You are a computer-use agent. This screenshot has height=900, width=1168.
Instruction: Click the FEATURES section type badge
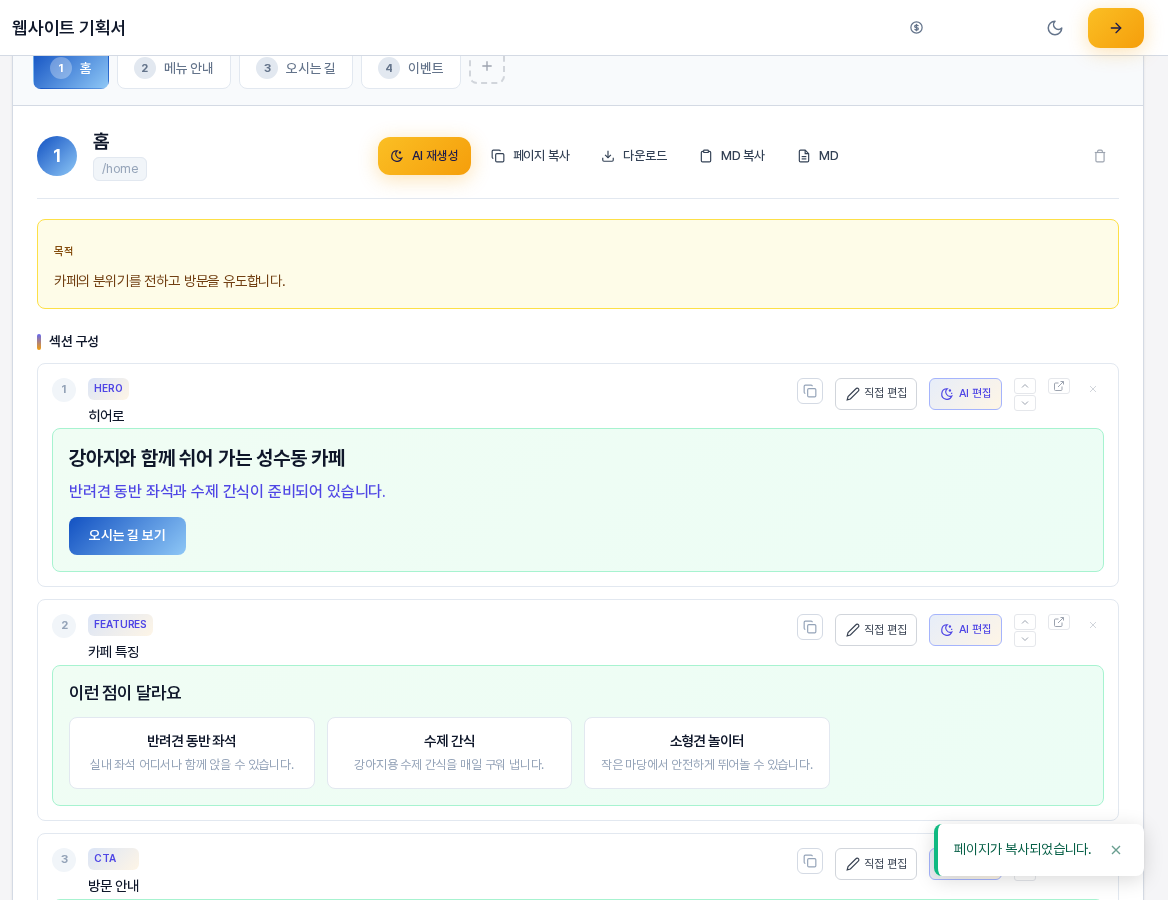pyautogui.click(x=120, y=624)
